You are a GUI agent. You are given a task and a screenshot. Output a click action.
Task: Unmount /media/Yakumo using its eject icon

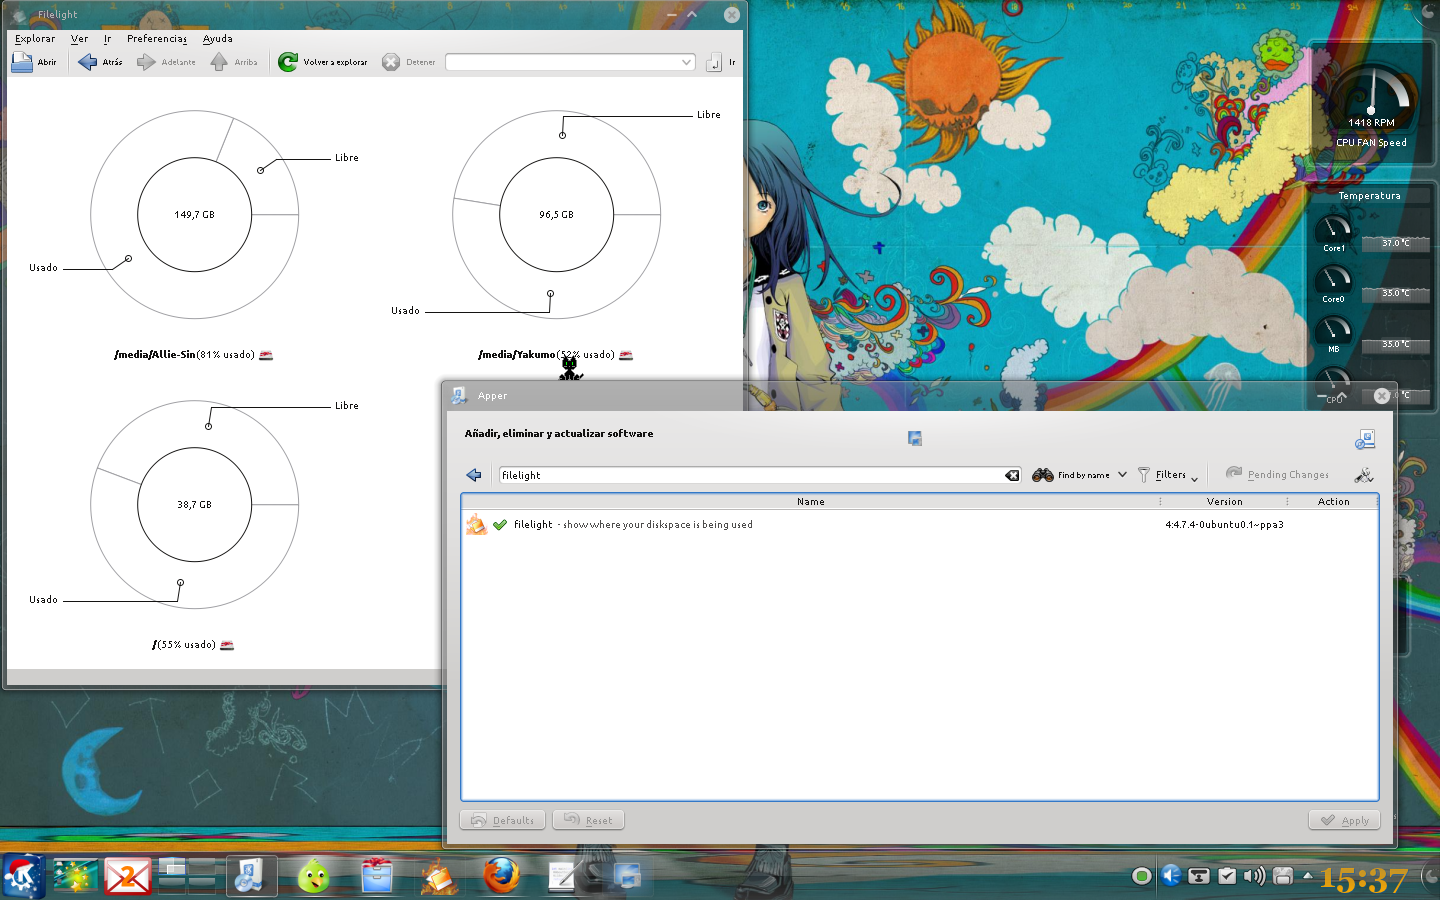(626, 354)
